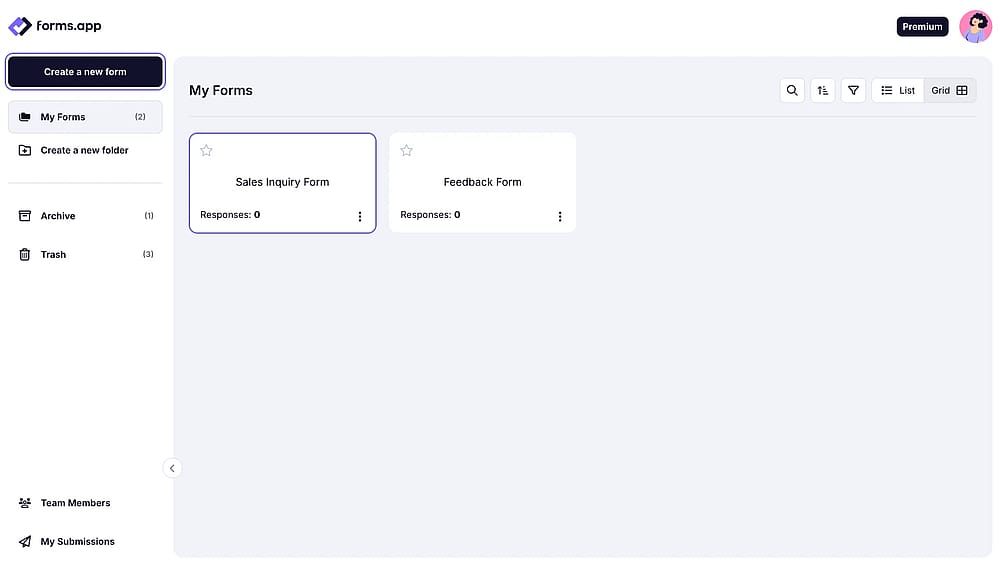Click the Trash count (3)
Viewport: 1000px width, 566px height.
tap(148, 254)
